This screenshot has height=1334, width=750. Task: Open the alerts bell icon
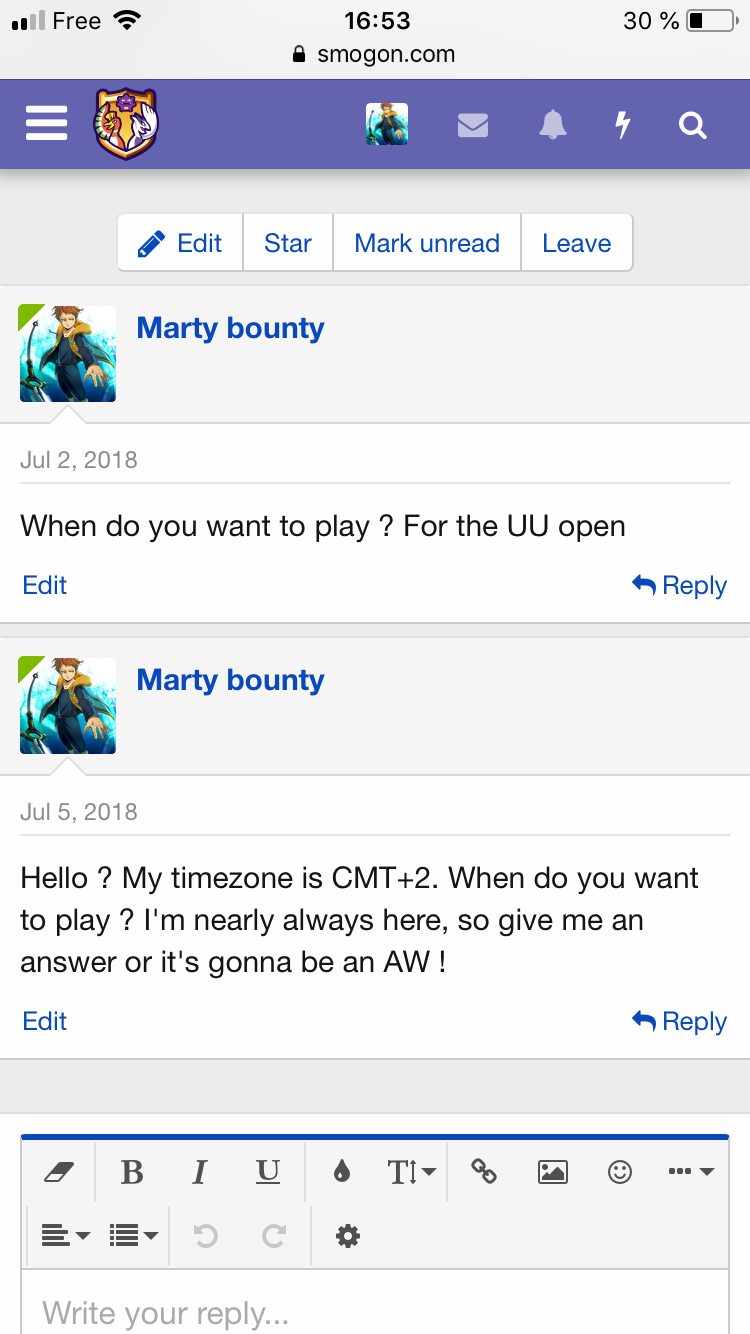[553, 125]
